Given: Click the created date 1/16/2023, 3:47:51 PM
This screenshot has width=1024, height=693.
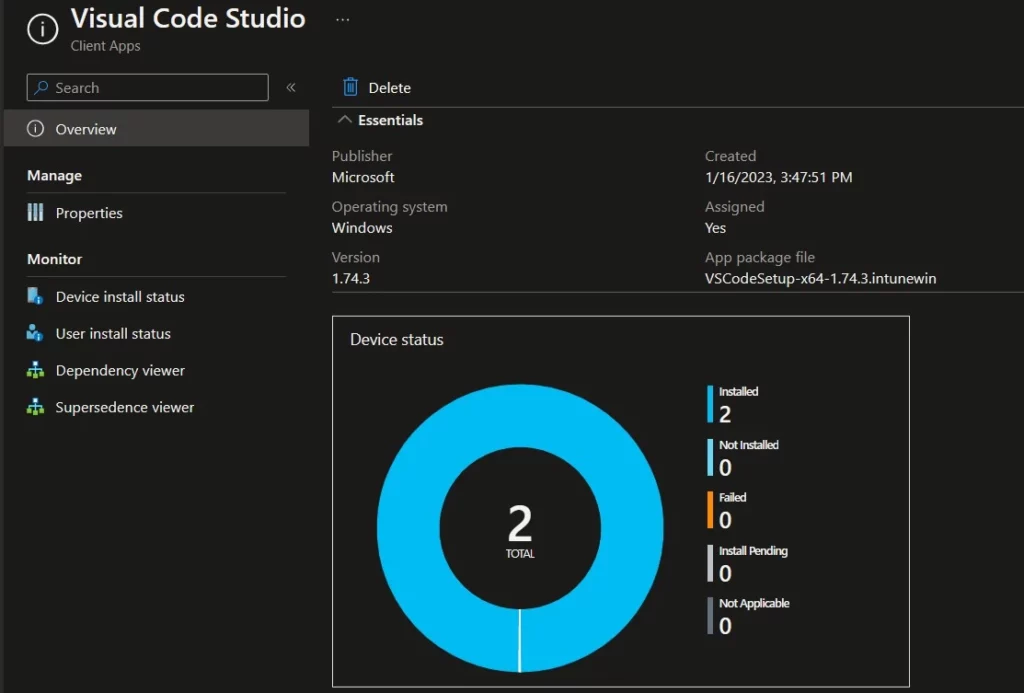Looking at the screenshot, I should [778, 177].
